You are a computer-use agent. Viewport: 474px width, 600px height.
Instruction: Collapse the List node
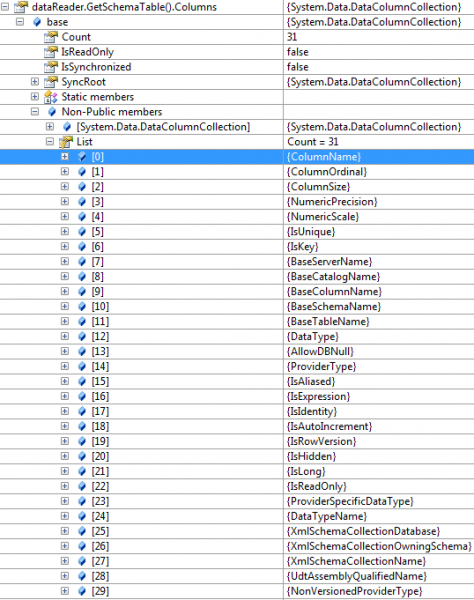point(50,142)
